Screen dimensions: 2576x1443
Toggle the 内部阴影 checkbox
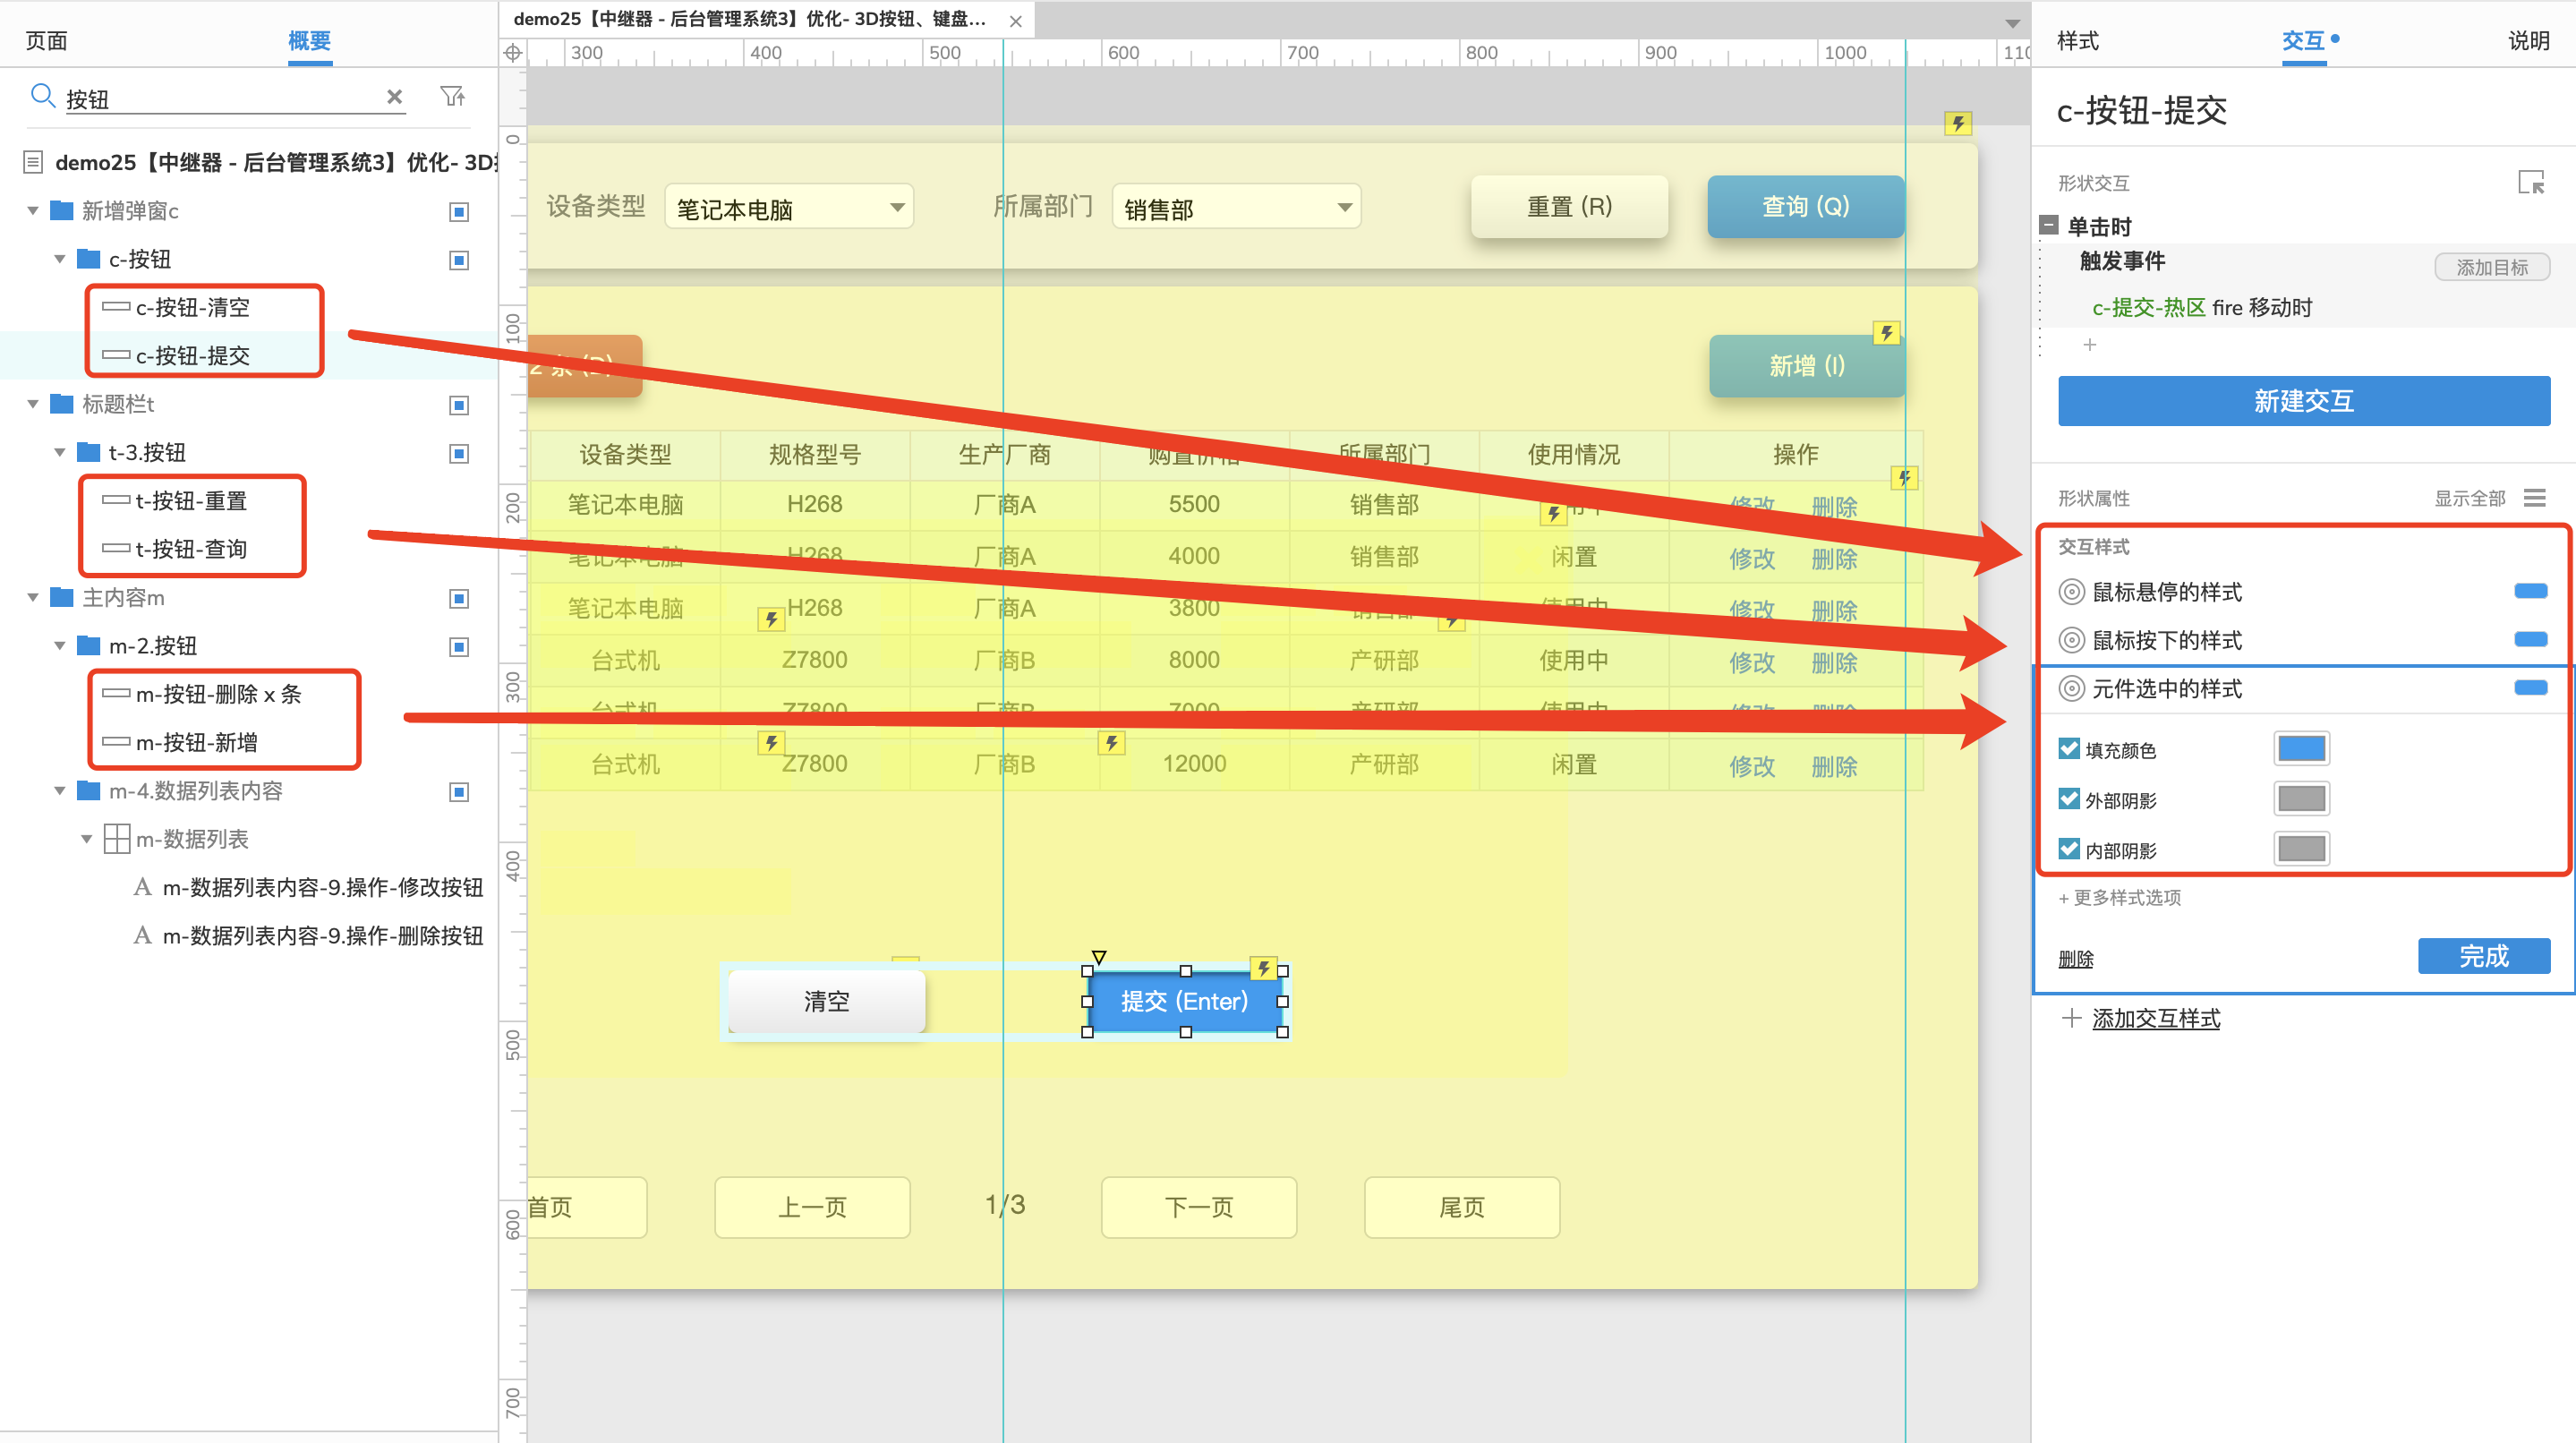pos(2069,848)
